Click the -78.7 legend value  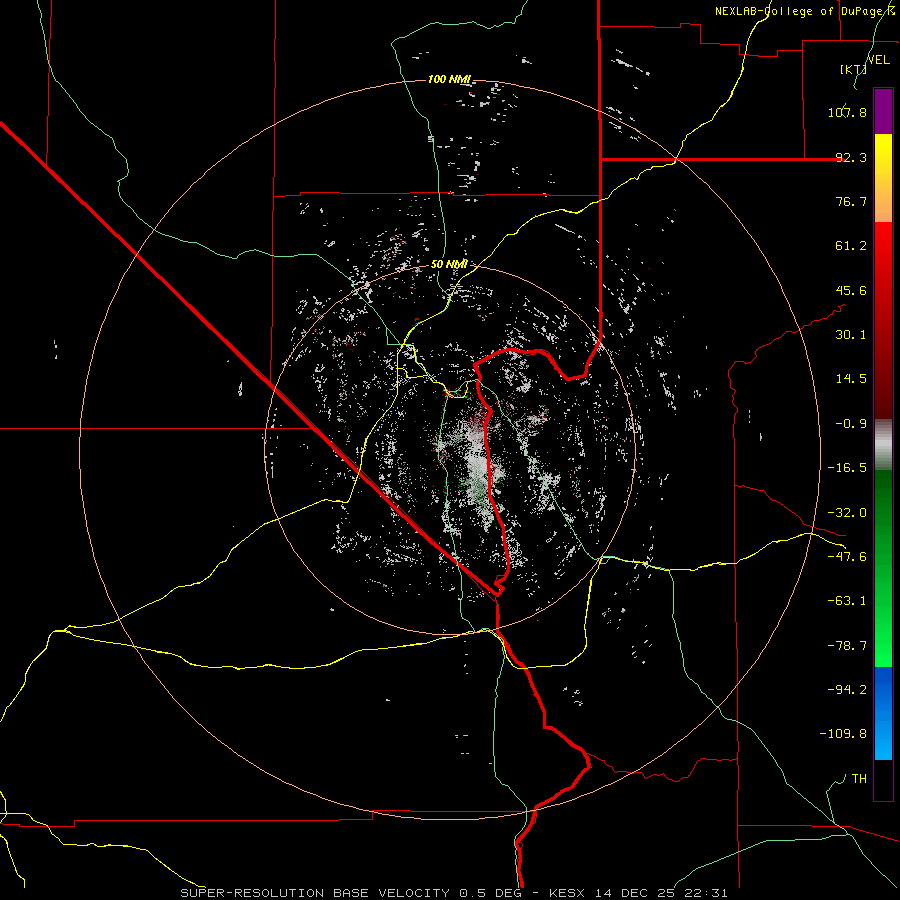tap(847, 646)
